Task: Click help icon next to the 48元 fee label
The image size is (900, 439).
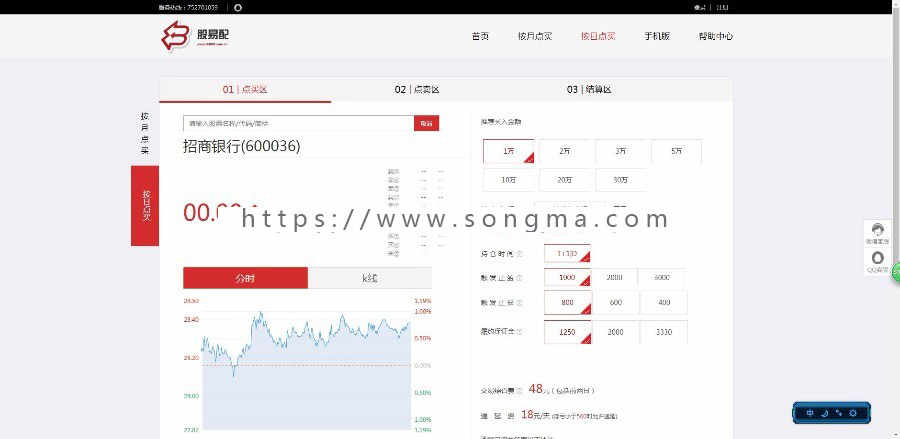Action: 519,390
